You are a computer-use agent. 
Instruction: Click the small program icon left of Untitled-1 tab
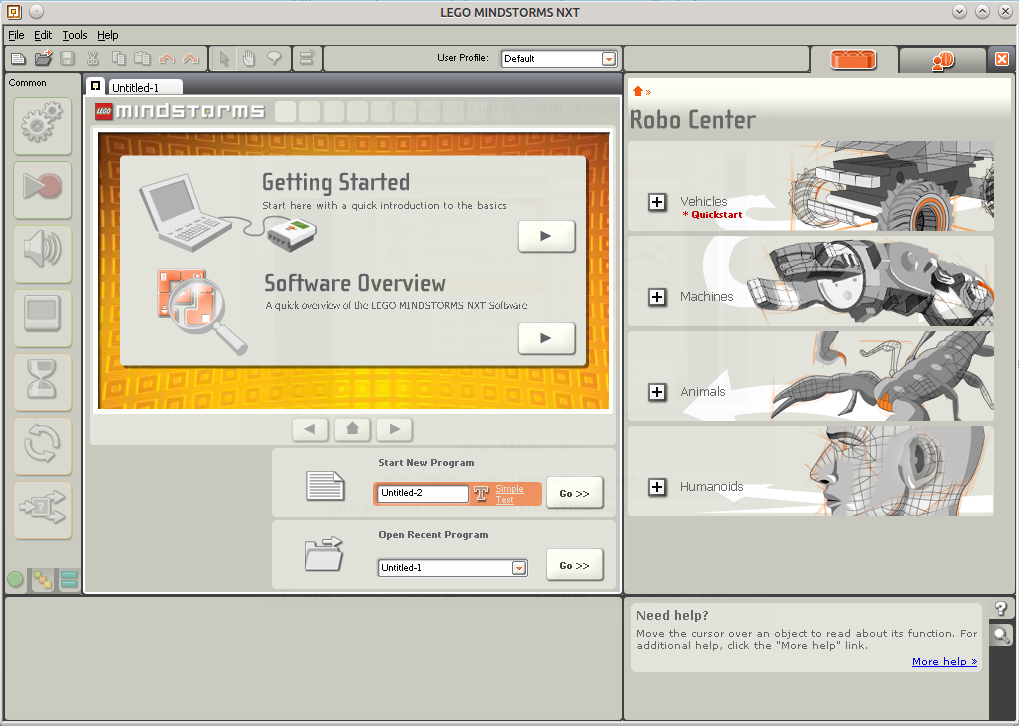pos(96,86)
